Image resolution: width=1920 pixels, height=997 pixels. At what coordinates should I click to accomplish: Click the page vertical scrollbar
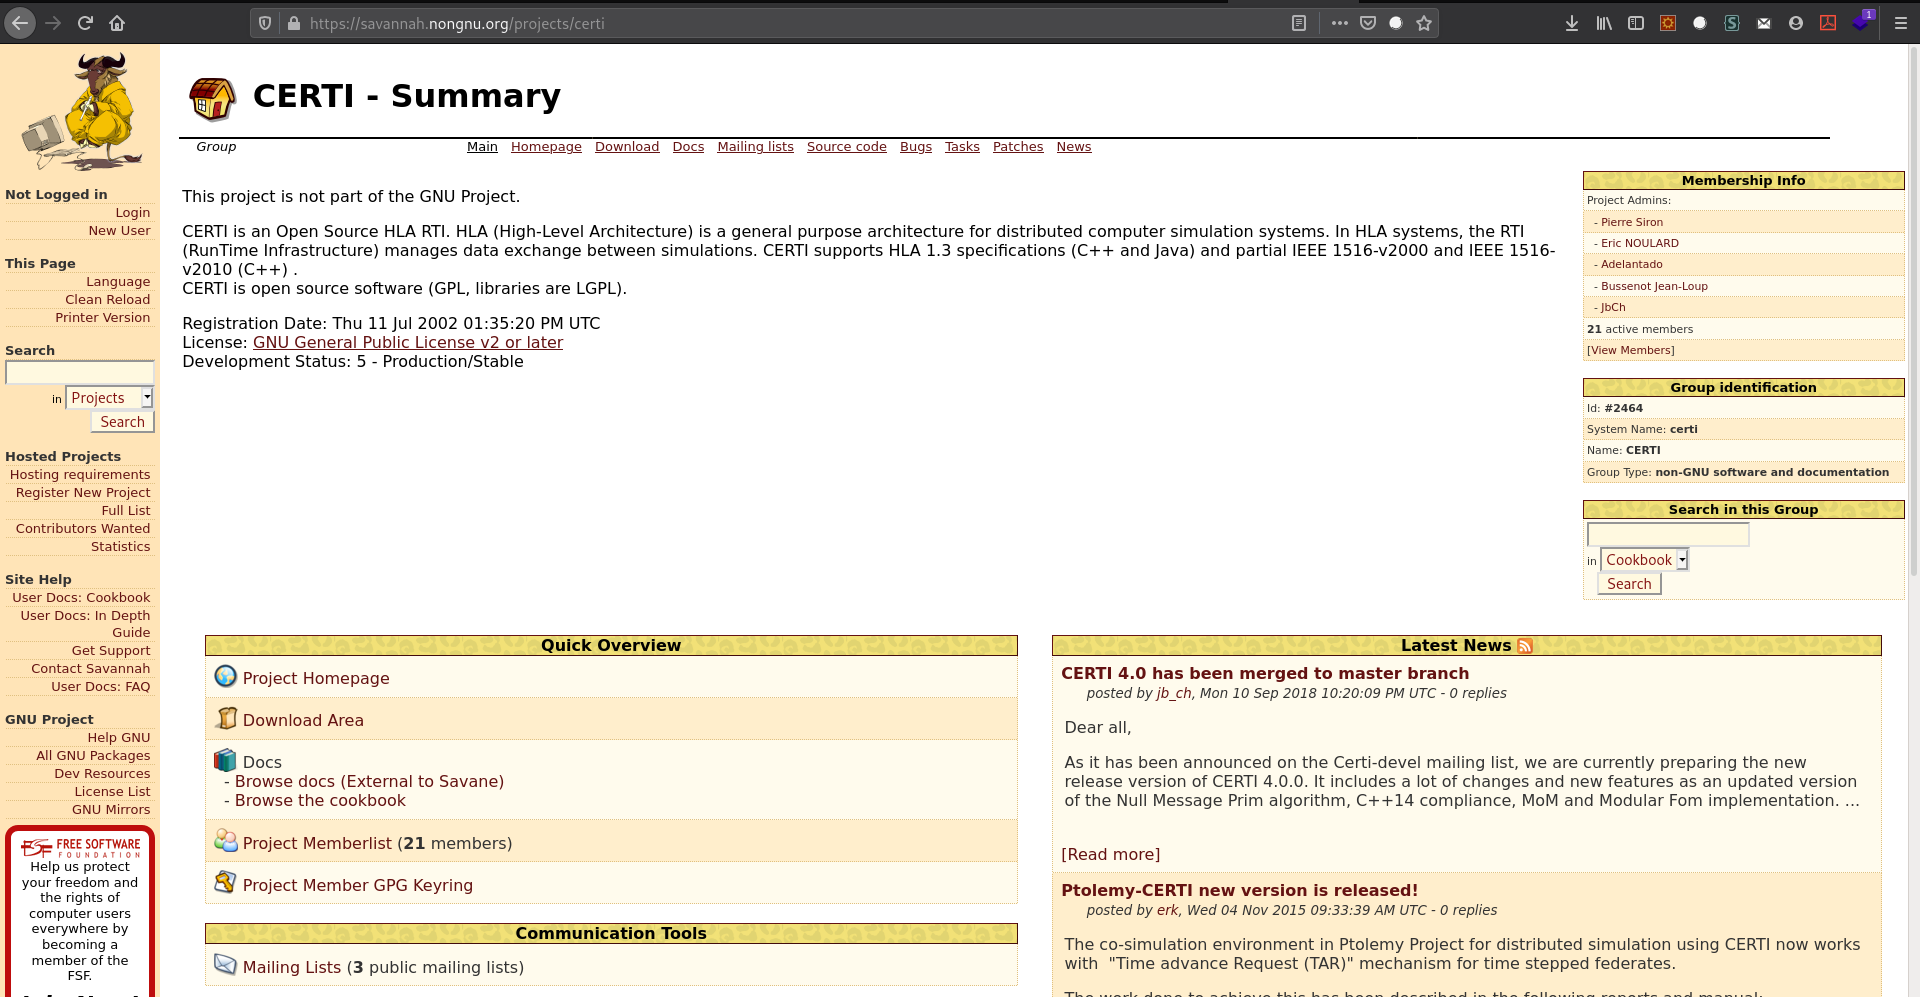pyautogui.click(x=1913, y=300)
